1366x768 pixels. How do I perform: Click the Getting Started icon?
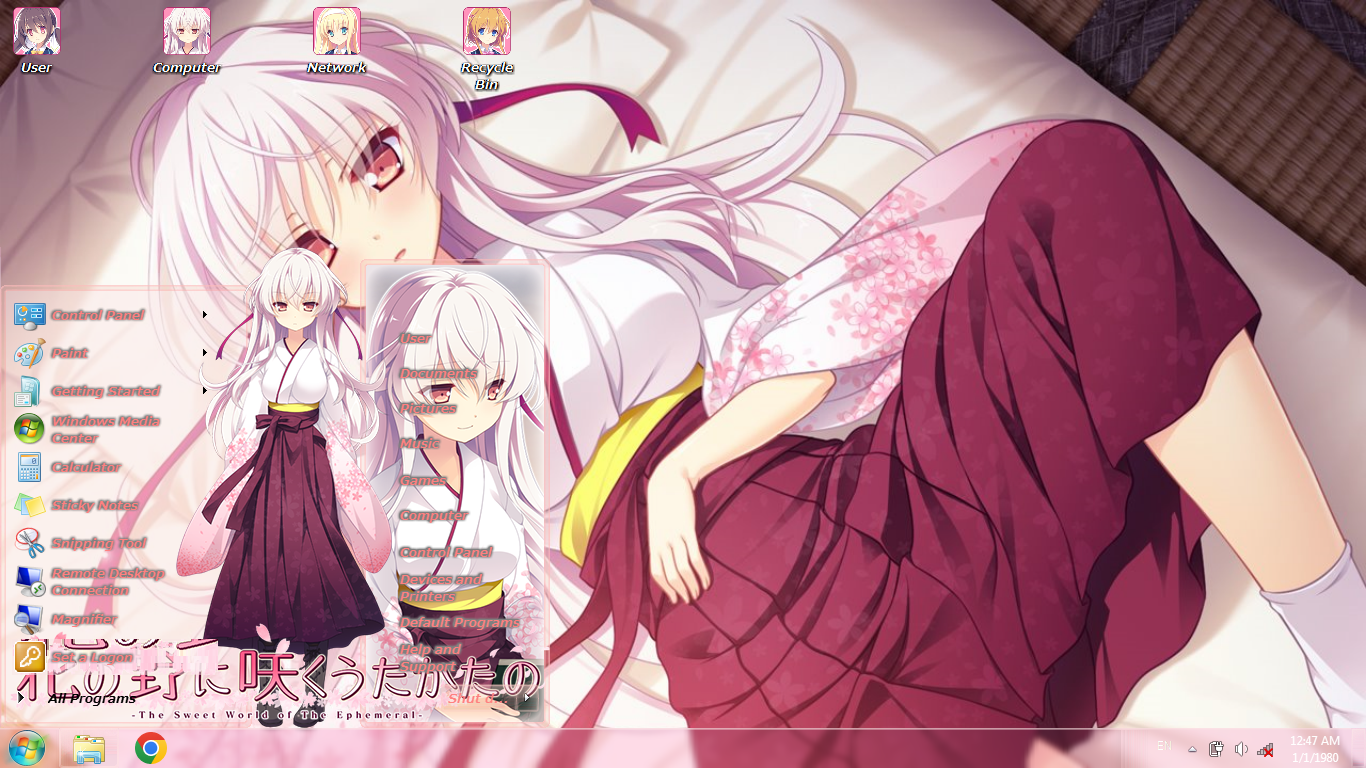tap(29, 391)
